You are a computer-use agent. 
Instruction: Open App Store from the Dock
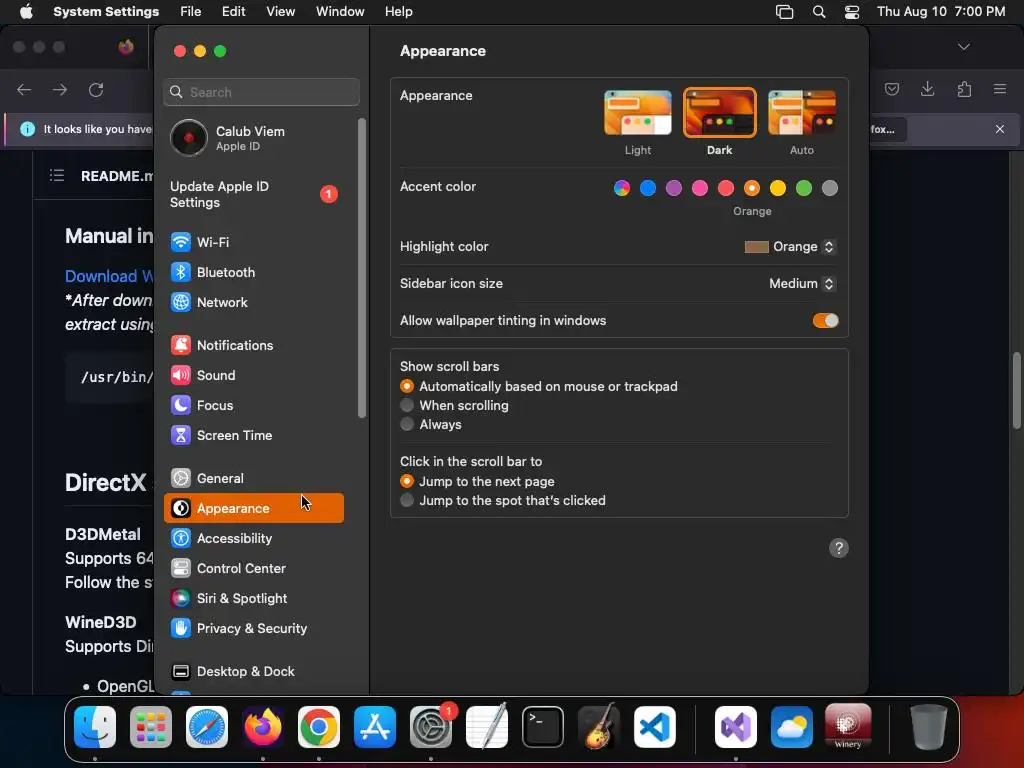coord(375,727)
